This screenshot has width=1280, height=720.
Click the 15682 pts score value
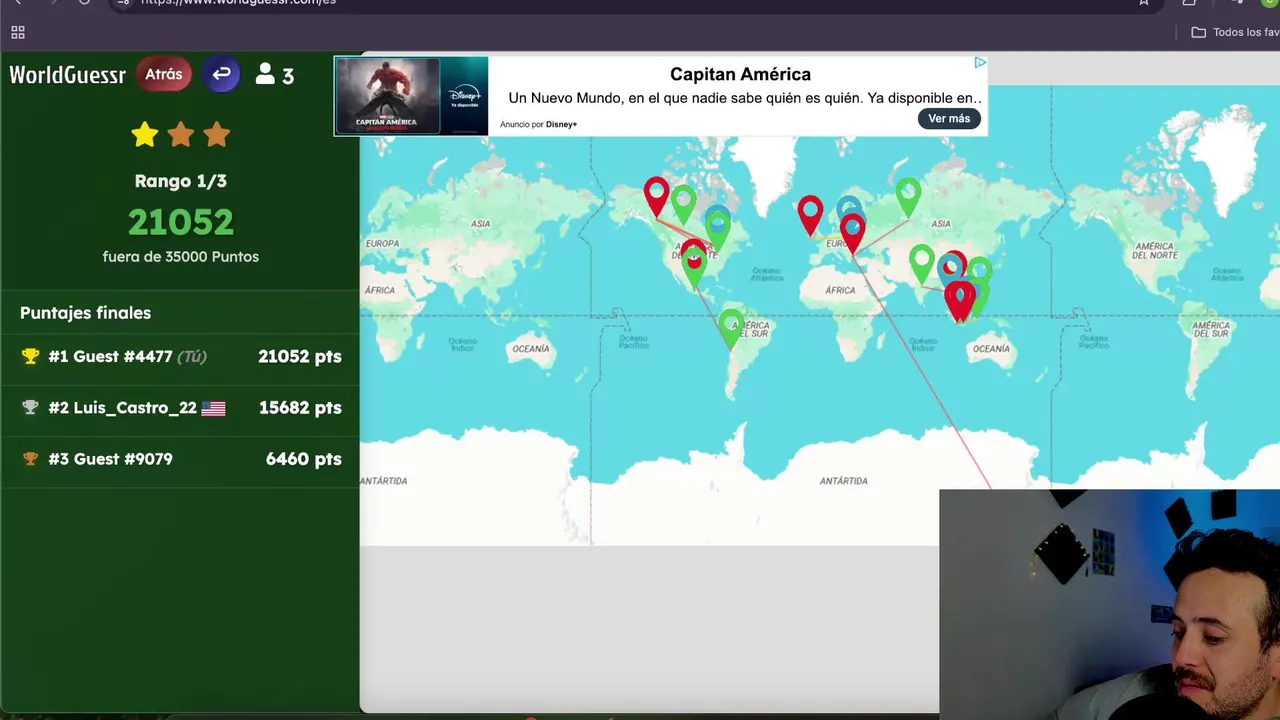(300, 408)
